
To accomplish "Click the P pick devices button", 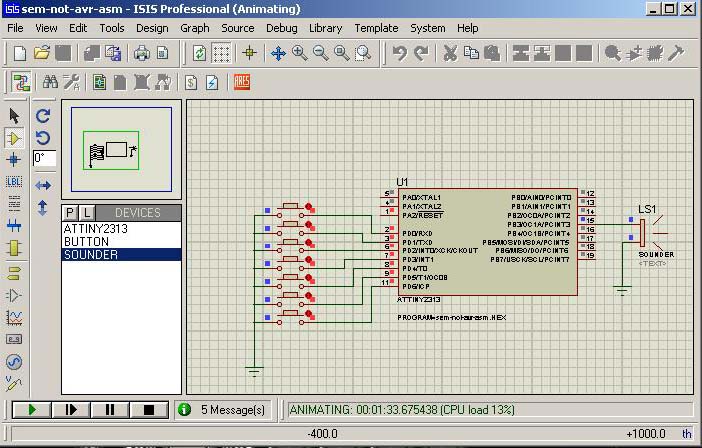I will [x=70, y=213].
